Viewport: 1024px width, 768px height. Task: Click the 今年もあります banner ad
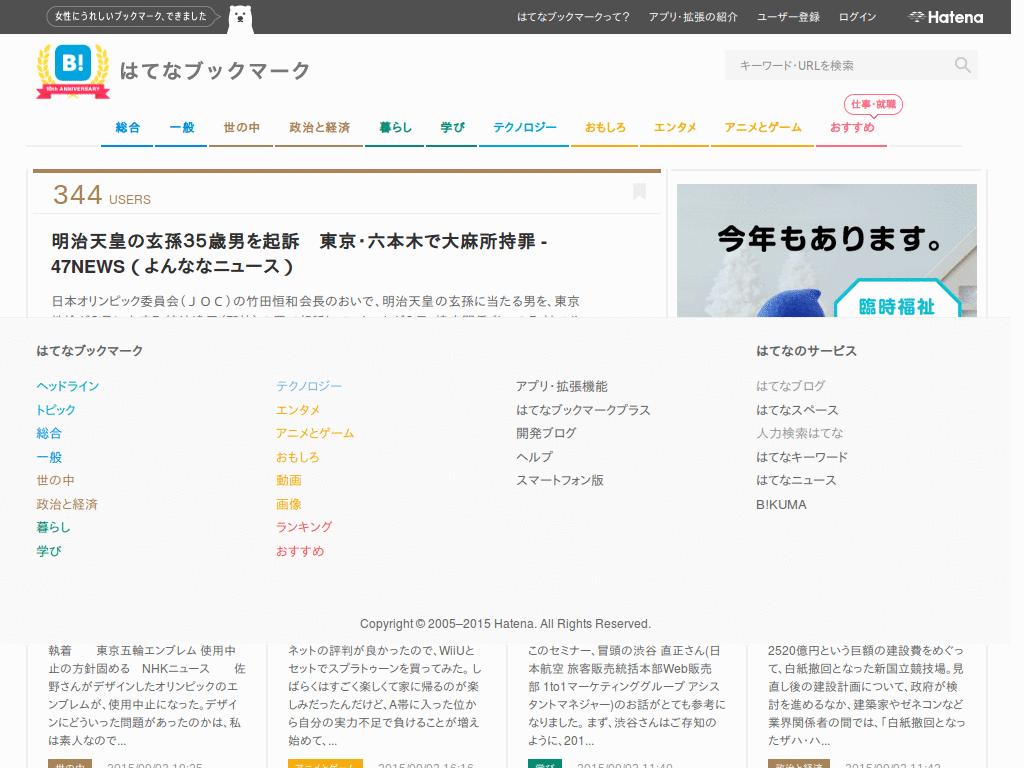tap(827, 251)
